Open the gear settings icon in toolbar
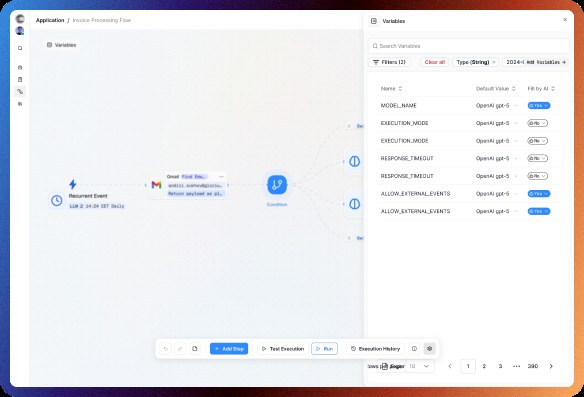The height and width of the screenshot is (397, 584). (x=429, y=349)
